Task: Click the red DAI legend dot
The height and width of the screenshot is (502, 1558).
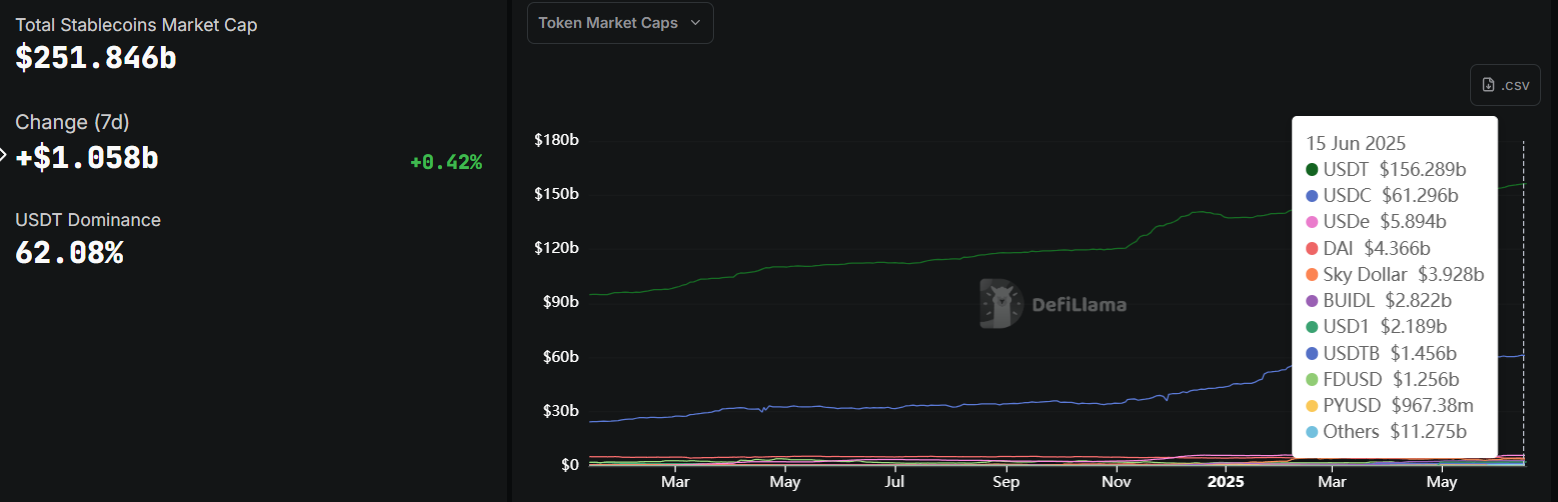Action: tap(1312, 248)
